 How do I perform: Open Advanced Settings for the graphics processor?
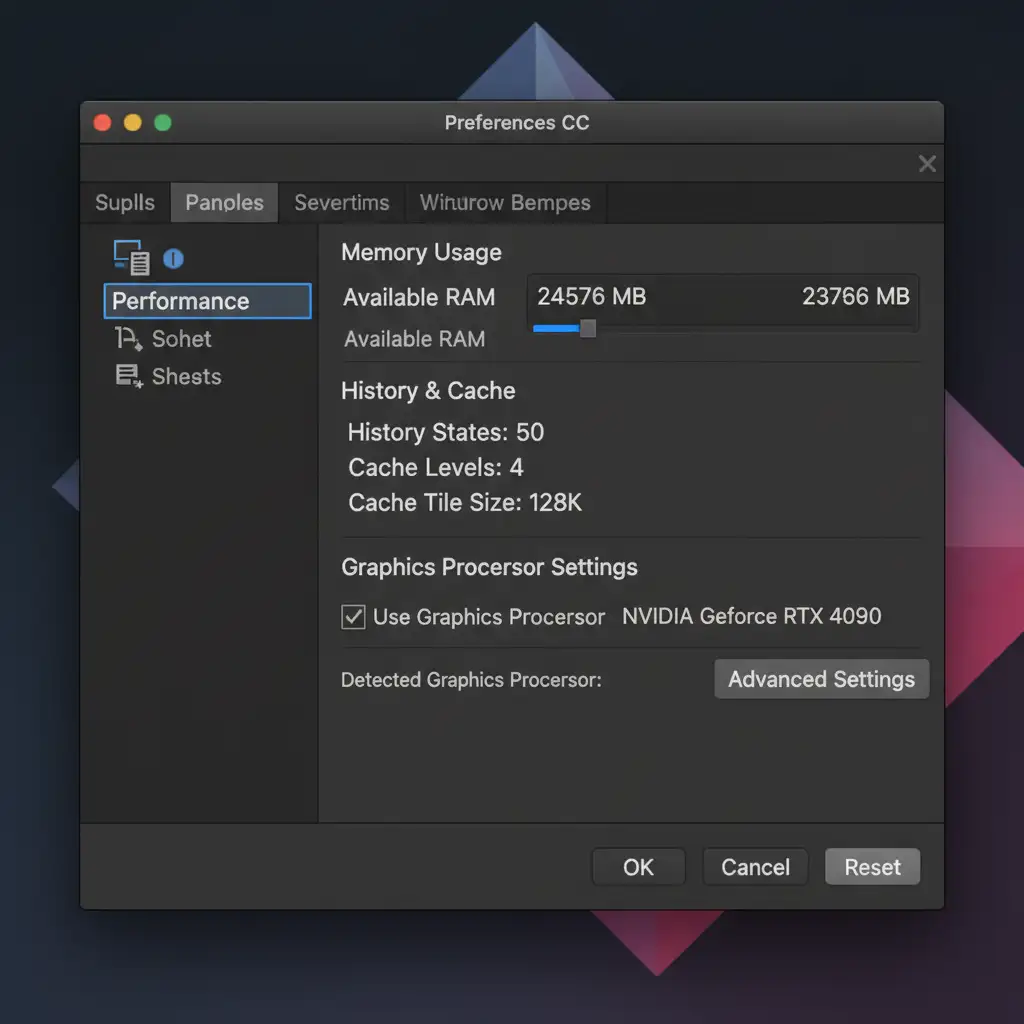pyautogui.click(x=821, y=680)
